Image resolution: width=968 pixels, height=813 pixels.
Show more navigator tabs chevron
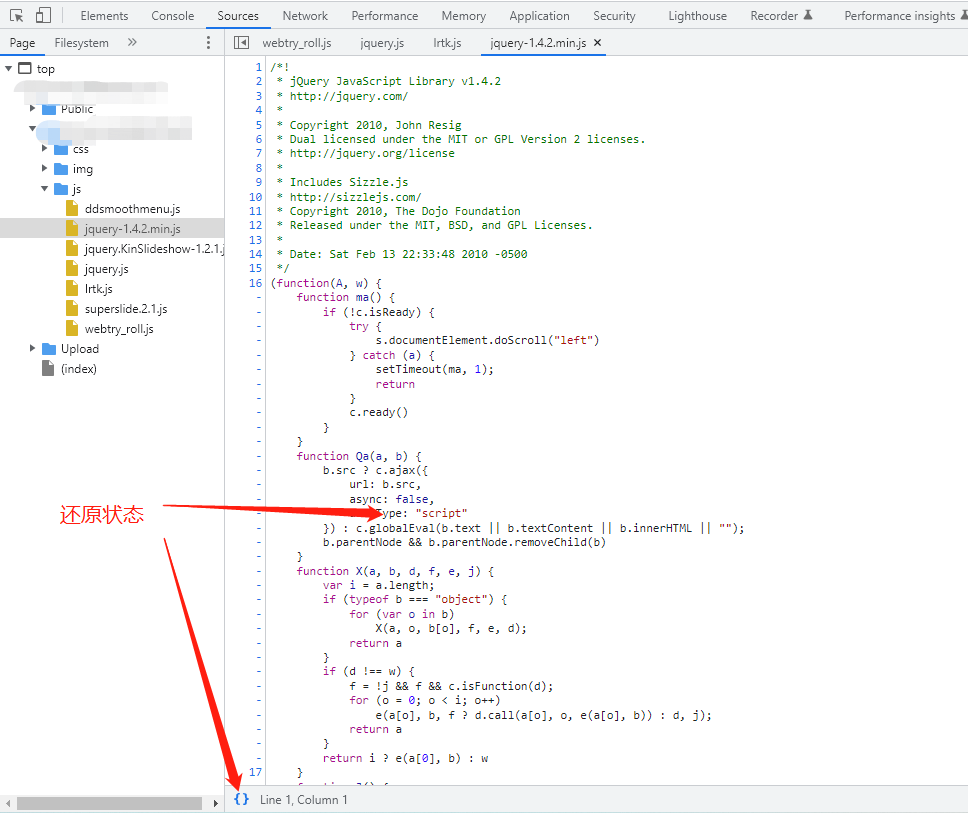pyautogui.click(x=132, y=43)
